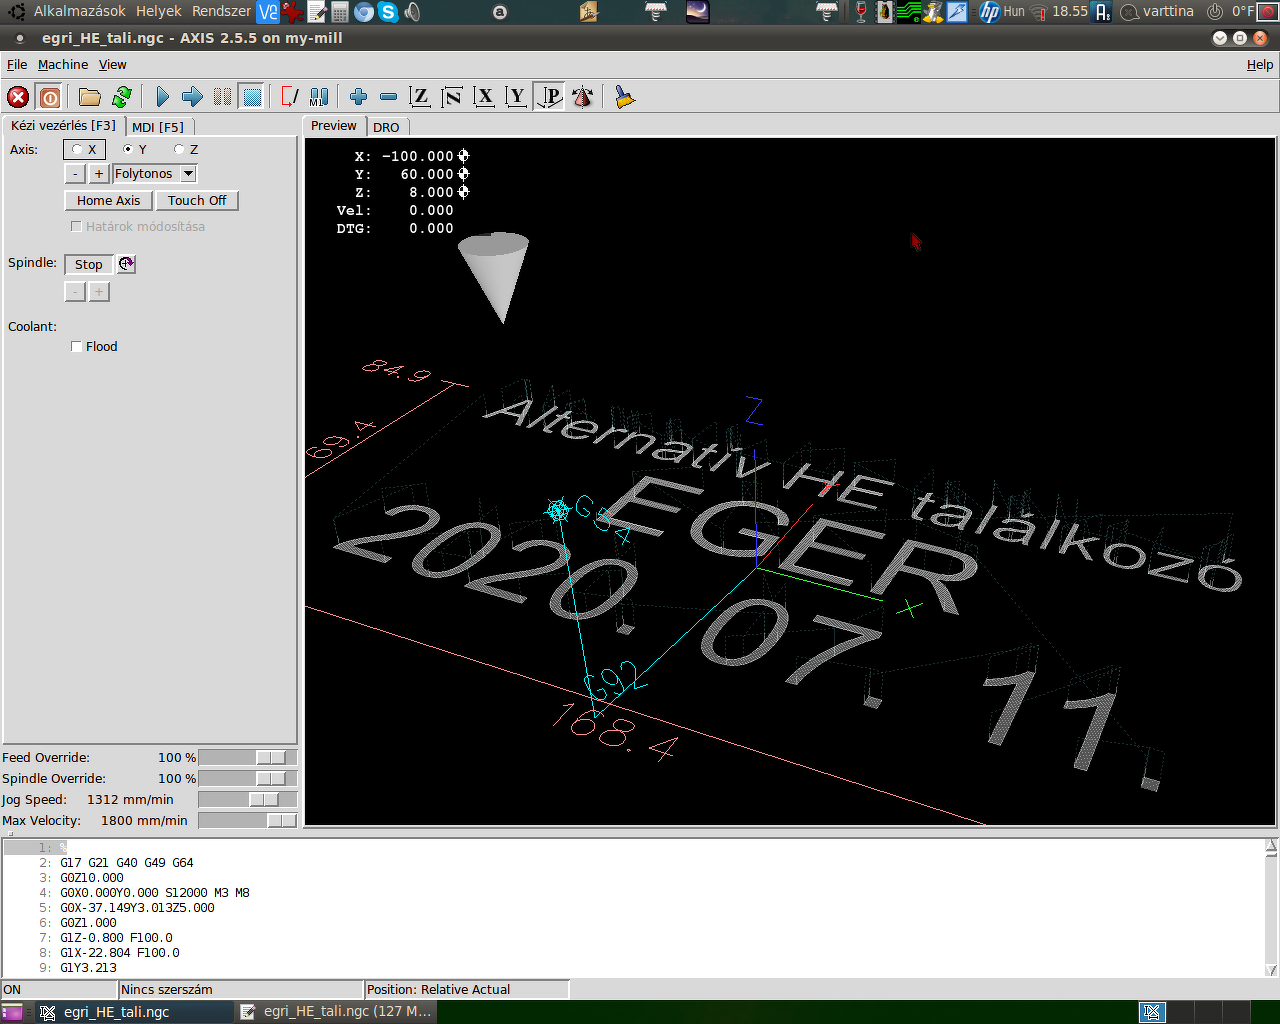Open the Rendszer menu in the top panel

221,11
